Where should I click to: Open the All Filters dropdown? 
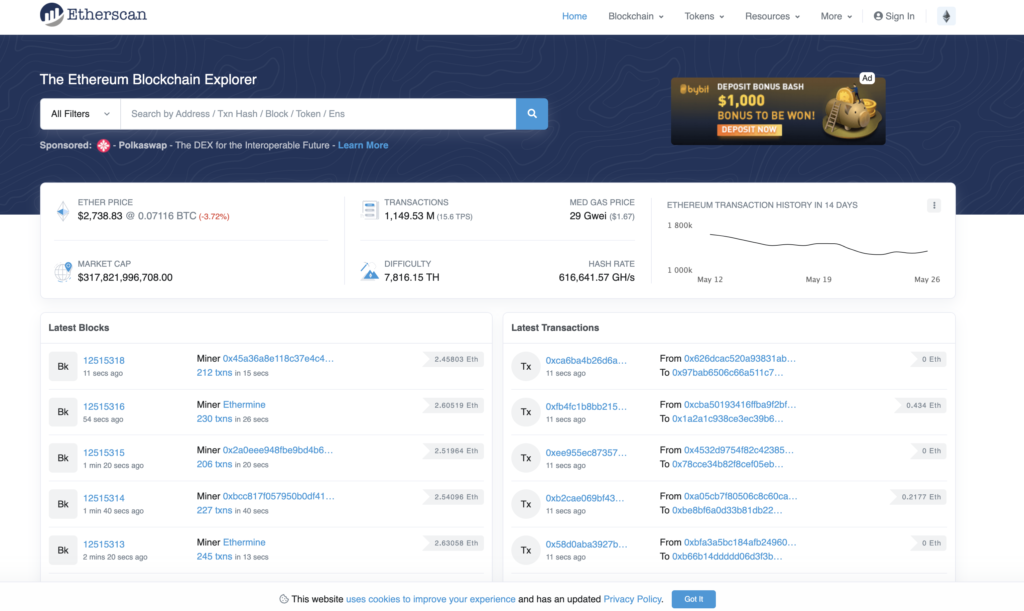pos(80,114)
